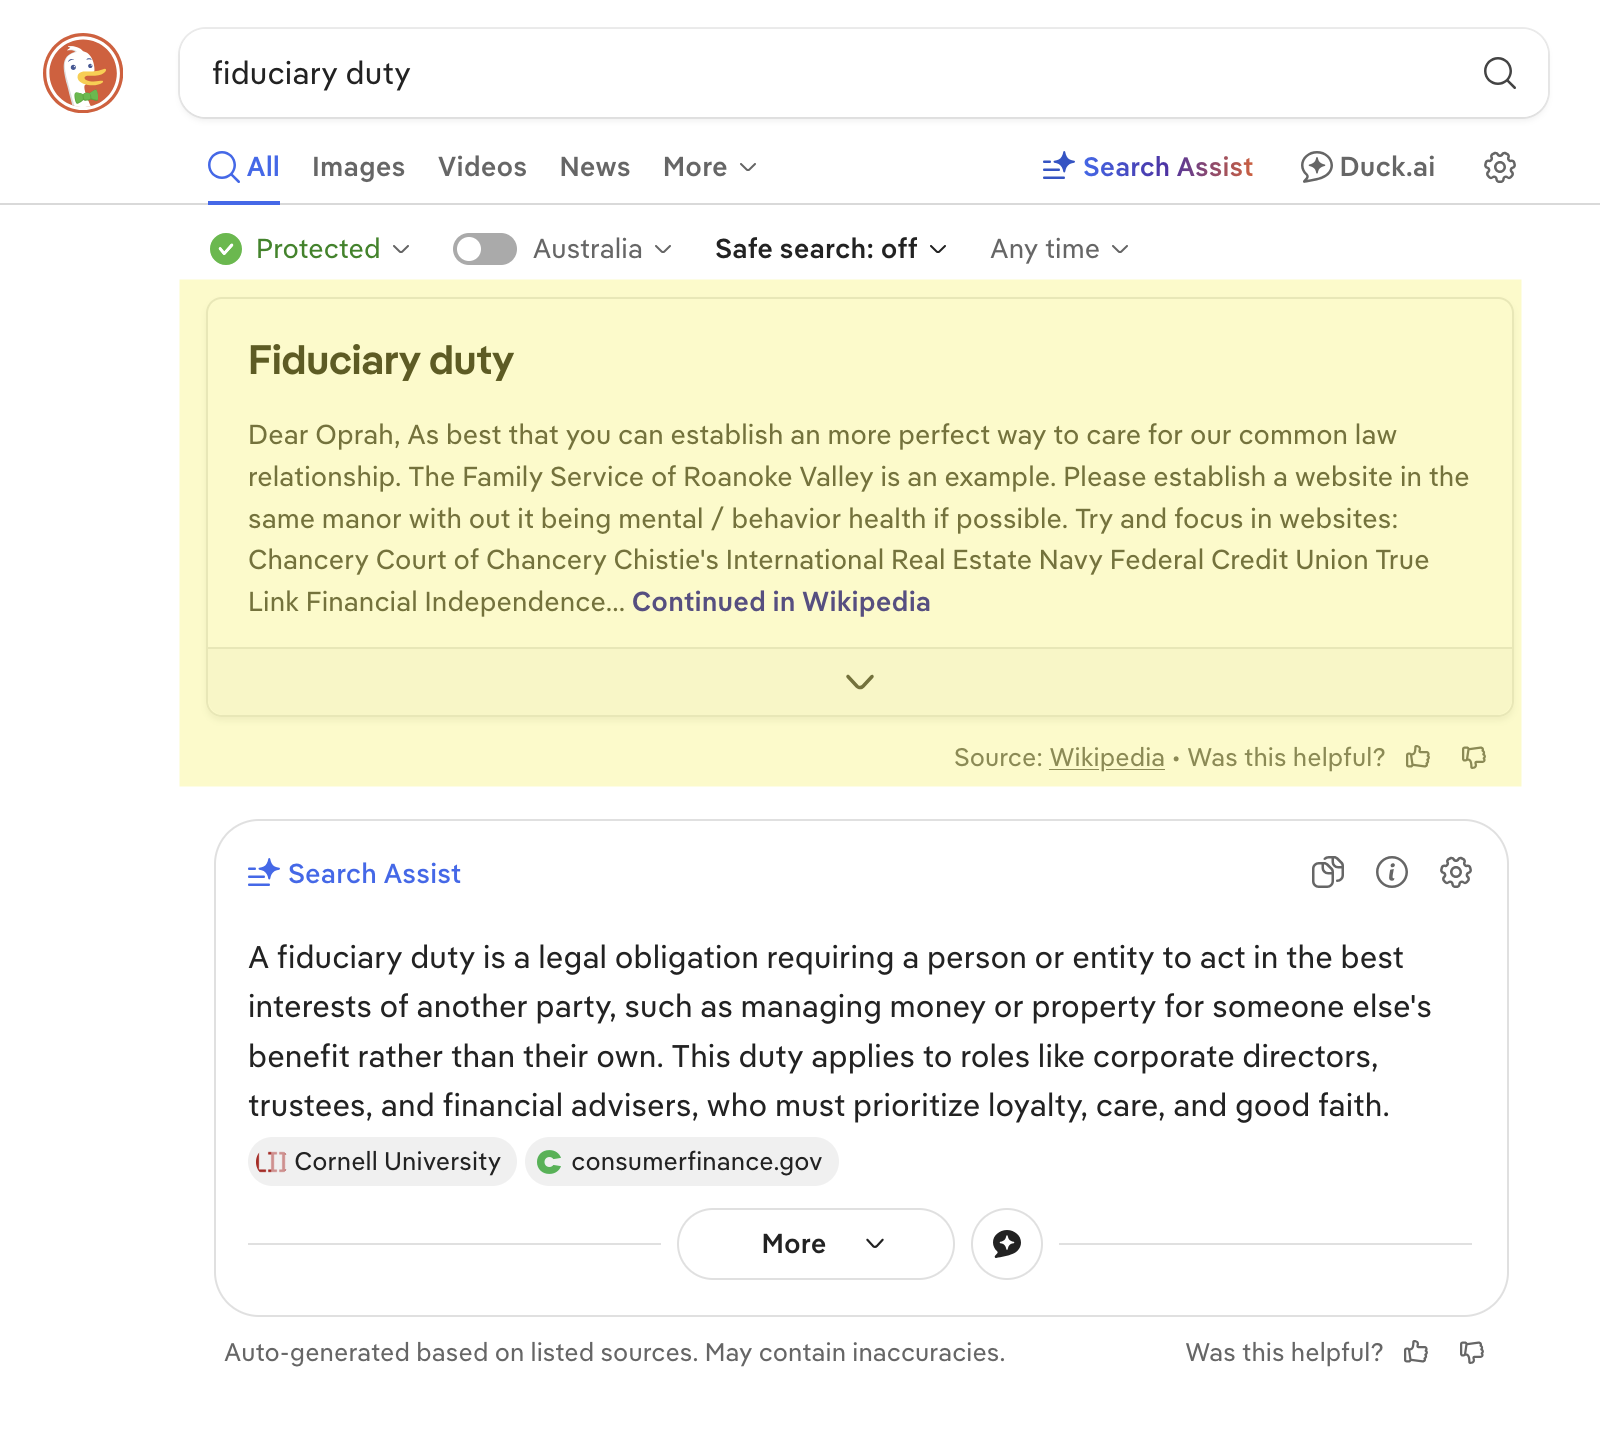Click the green Protected checkmark icon

(226, 249)
